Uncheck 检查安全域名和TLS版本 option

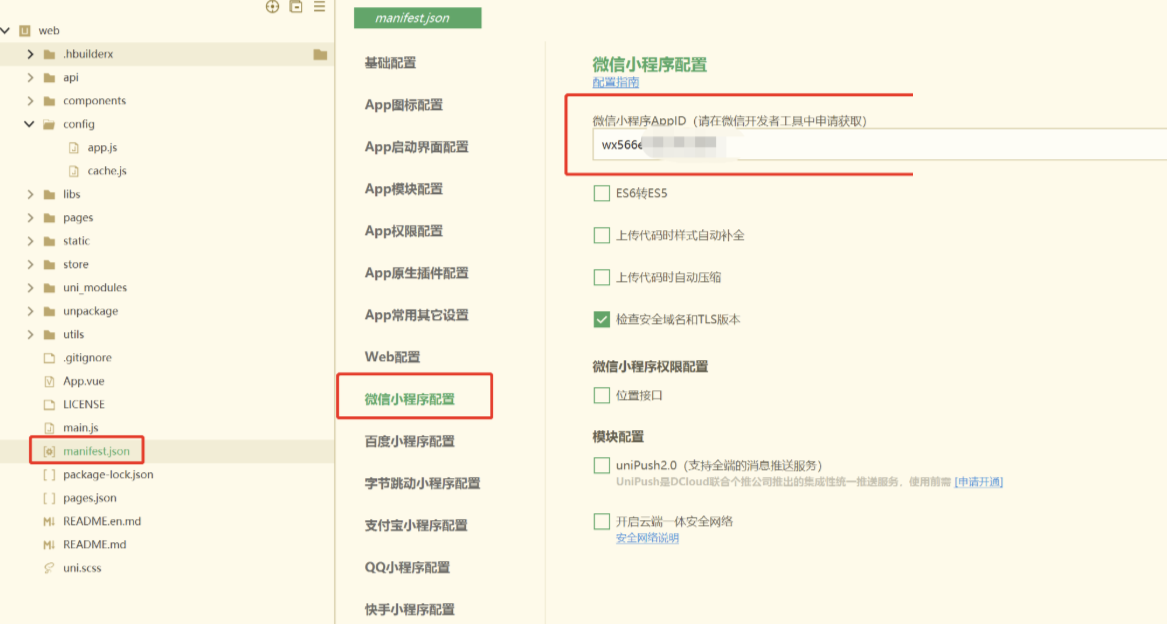coord(601,319)
